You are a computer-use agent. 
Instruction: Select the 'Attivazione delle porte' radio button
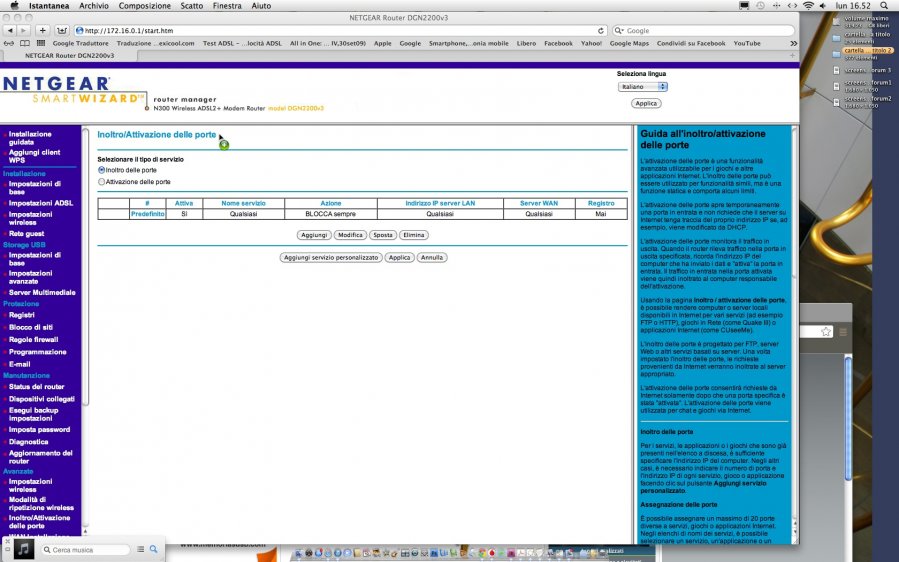[101, 182]
